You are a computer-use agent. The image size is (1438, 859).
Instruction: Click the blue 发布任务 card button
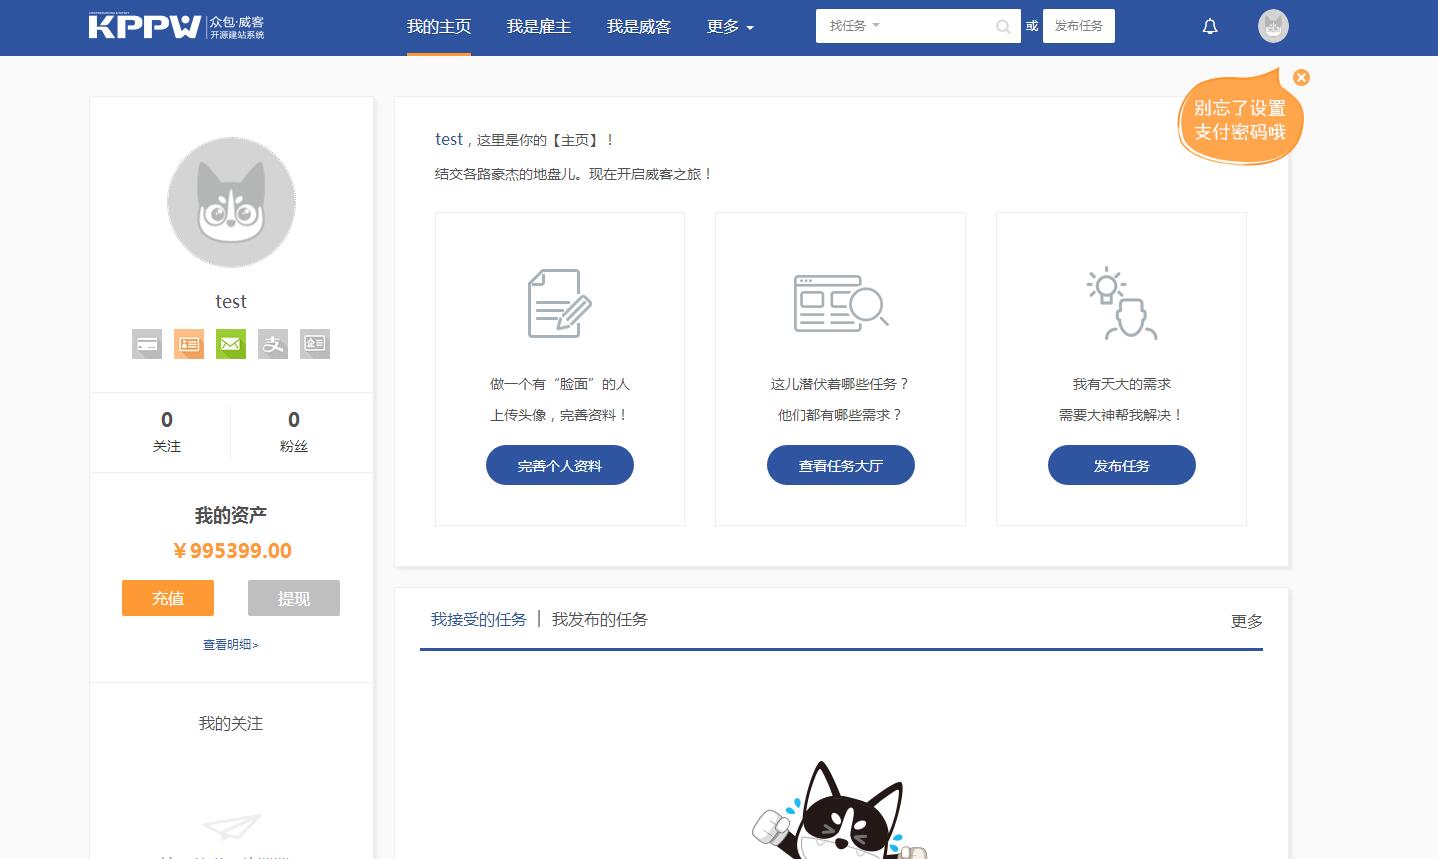(x=1122, y=466)
